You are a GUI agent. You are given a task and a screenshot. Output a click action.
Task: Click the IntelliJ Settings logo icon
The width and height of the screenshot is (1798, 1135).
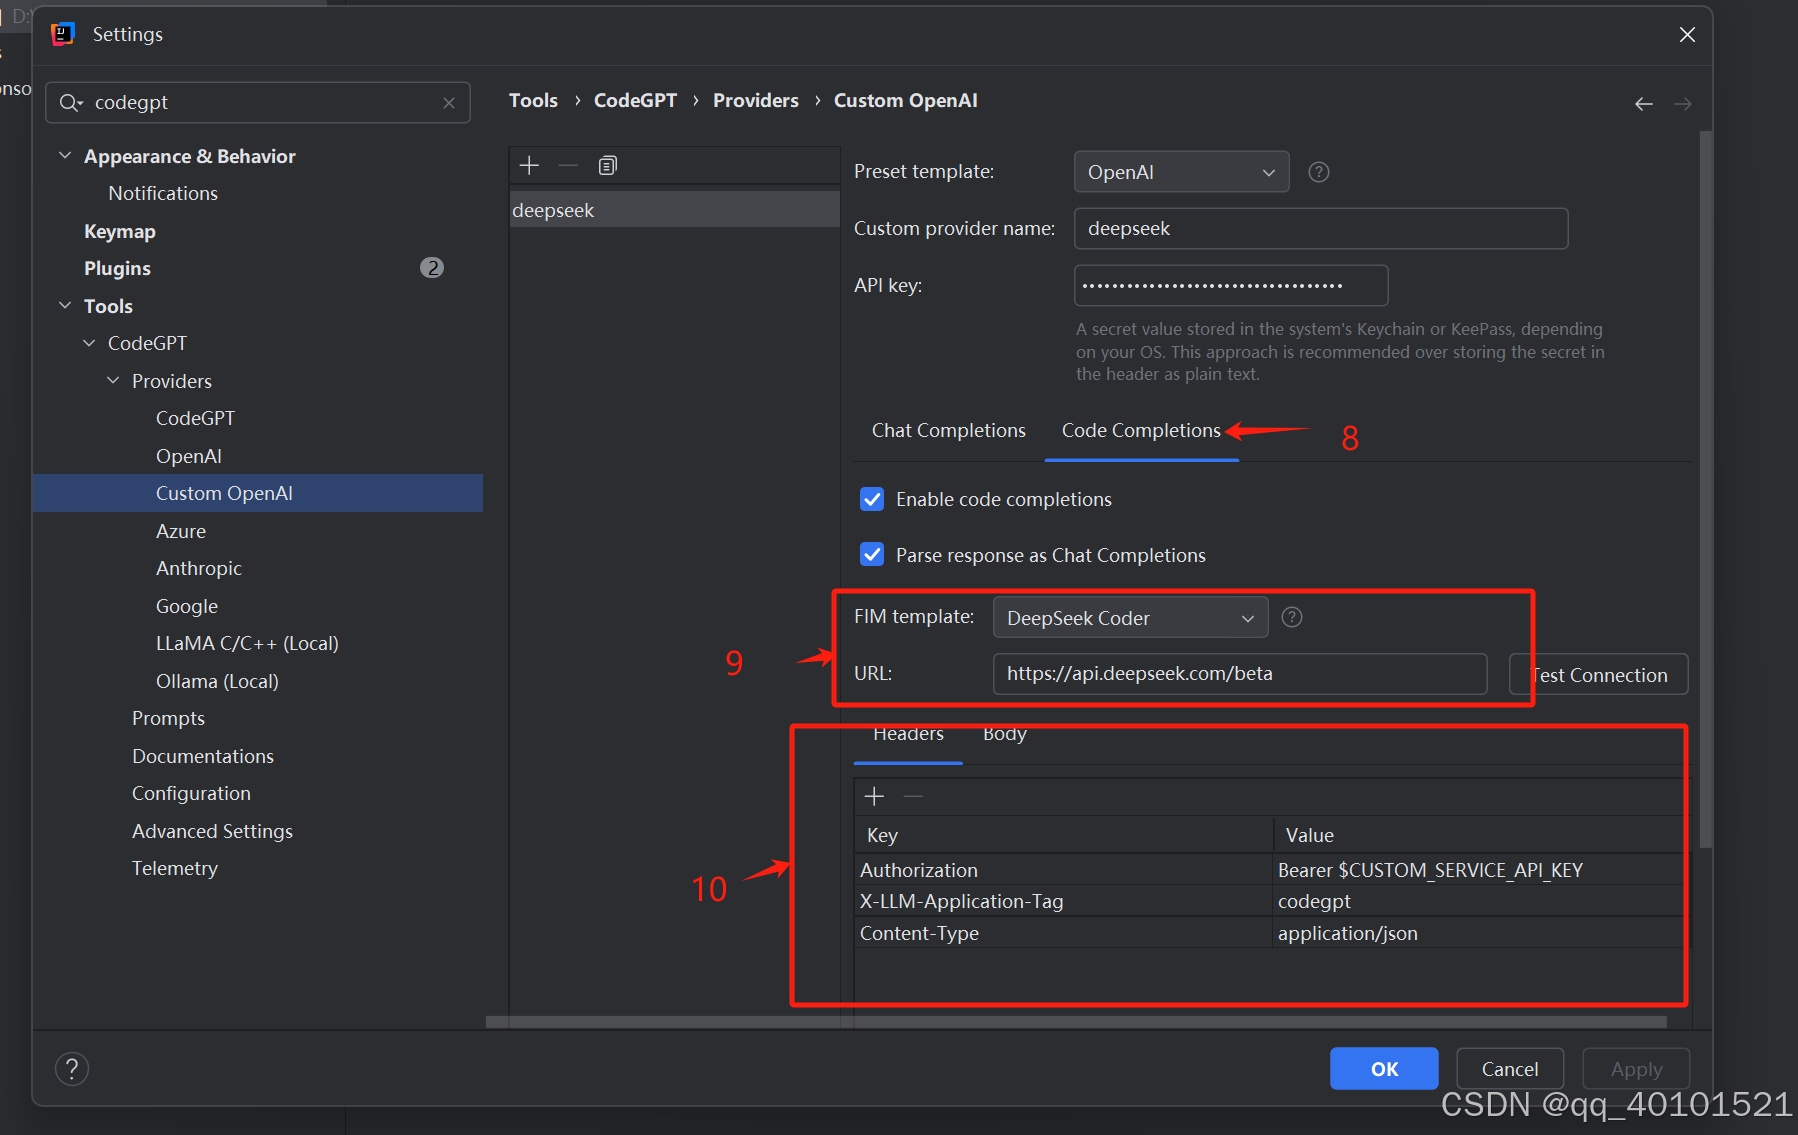63,34
